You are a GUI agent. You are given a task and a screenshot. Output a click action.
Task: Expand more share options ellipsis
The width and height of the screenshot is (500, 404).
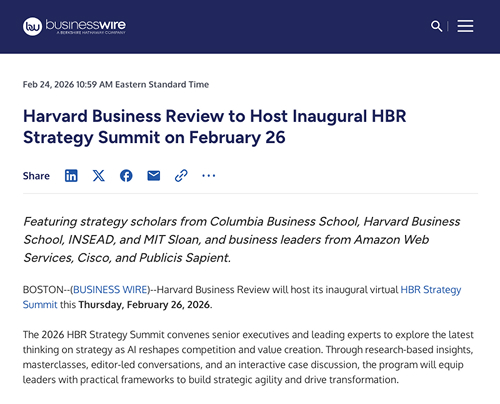click(x=209, y=175)
